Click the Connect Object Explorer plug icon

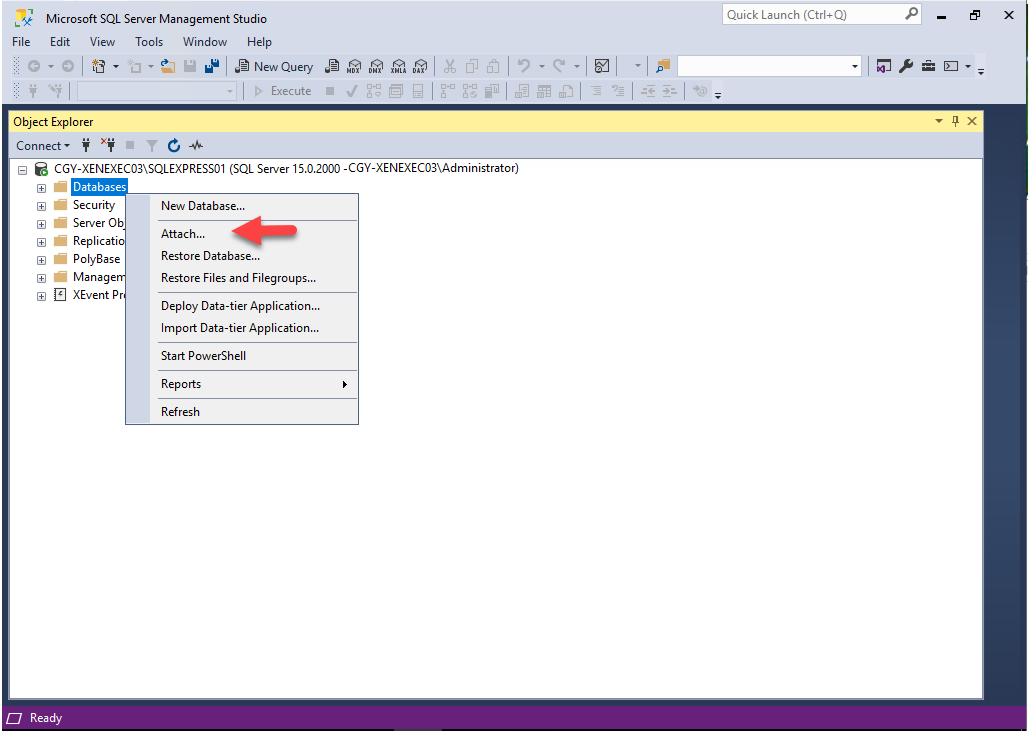click(x=86, y=146)
